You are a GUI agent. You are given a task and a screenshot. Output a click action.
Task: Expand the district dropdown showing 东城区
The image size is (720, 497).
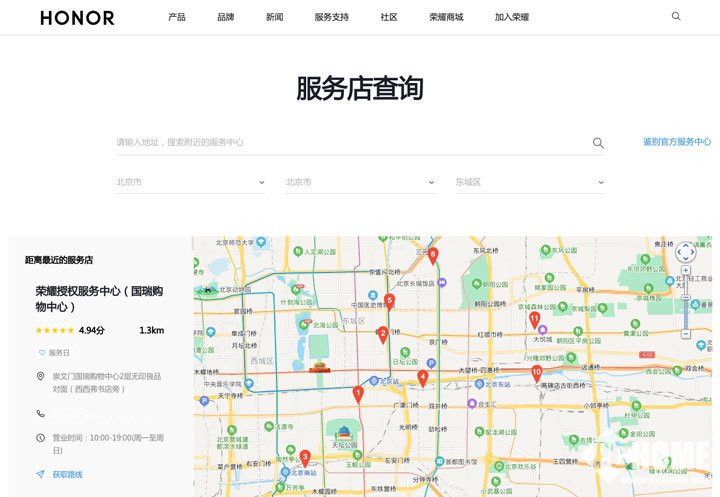529,182
